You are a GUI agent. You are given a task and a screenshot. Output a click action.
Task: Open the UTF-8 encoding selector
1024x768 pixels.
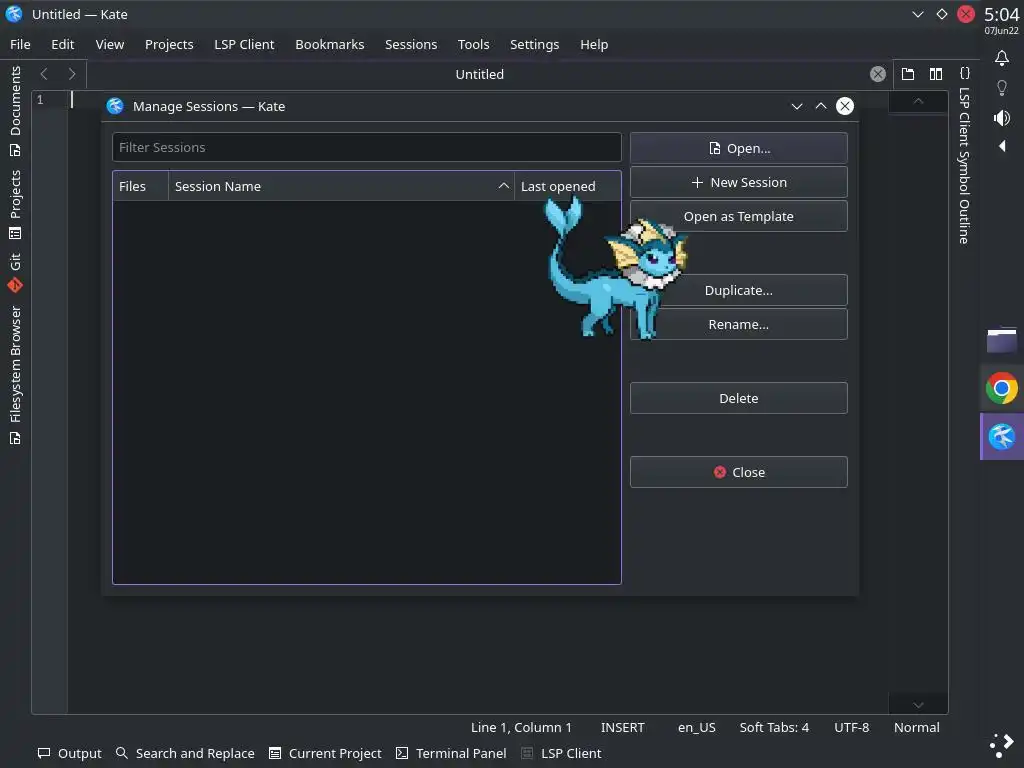[852, 727]
